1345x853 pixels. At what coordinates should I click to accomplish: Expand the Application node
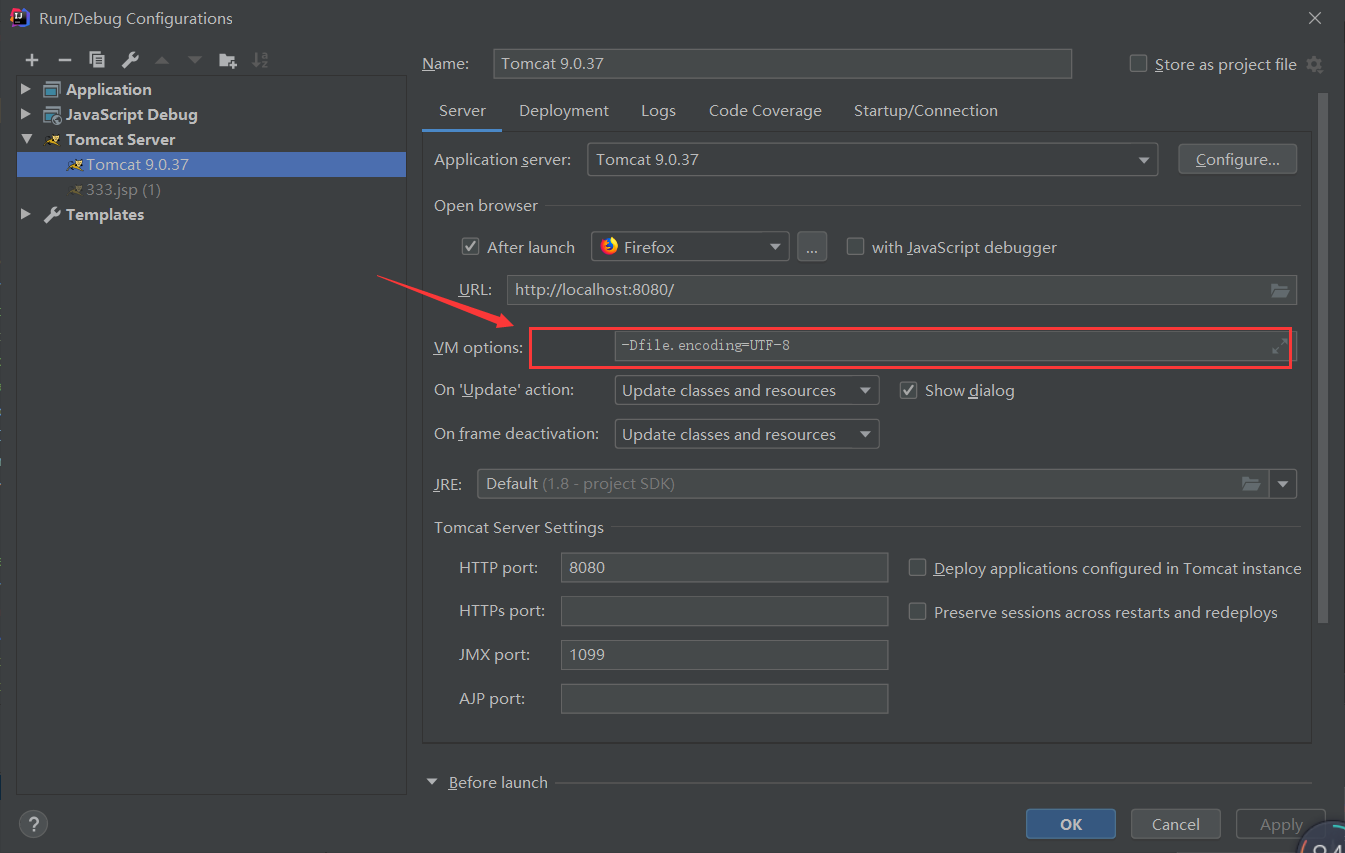(x=26, y=89)
